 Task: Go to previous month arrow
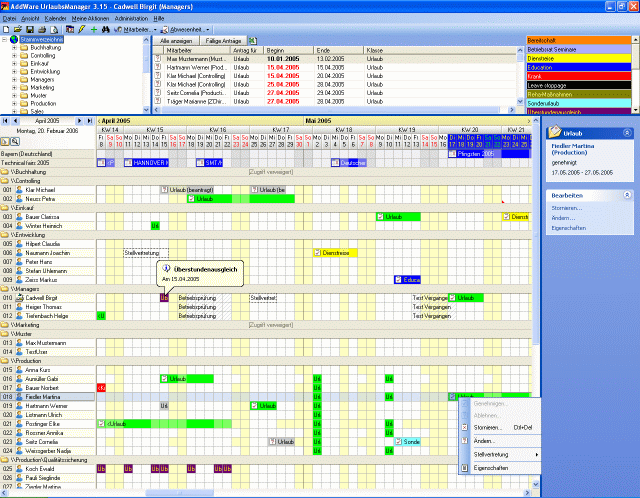16,121
